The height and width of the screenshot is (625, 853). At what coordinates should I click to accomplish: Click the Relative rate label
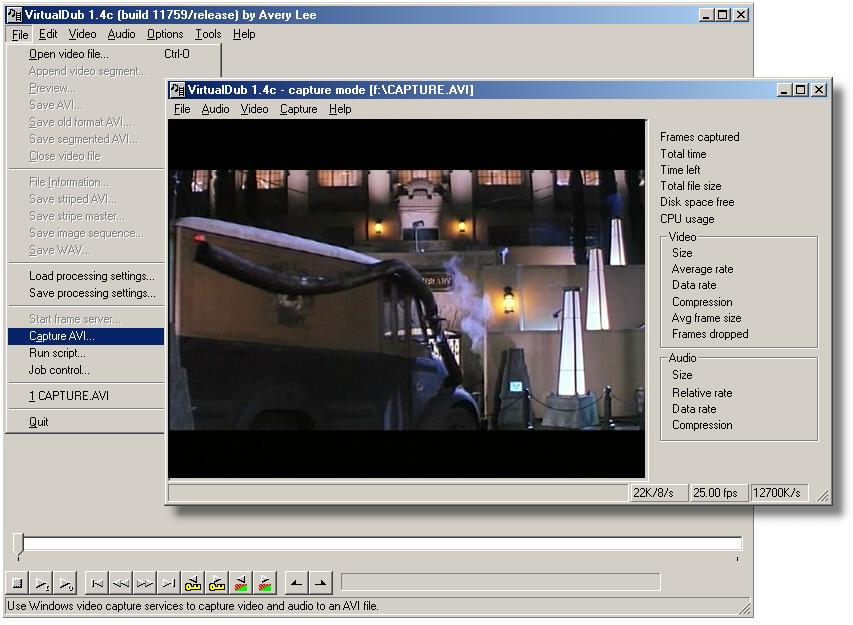pyautogui.click(x=702, y=393)
